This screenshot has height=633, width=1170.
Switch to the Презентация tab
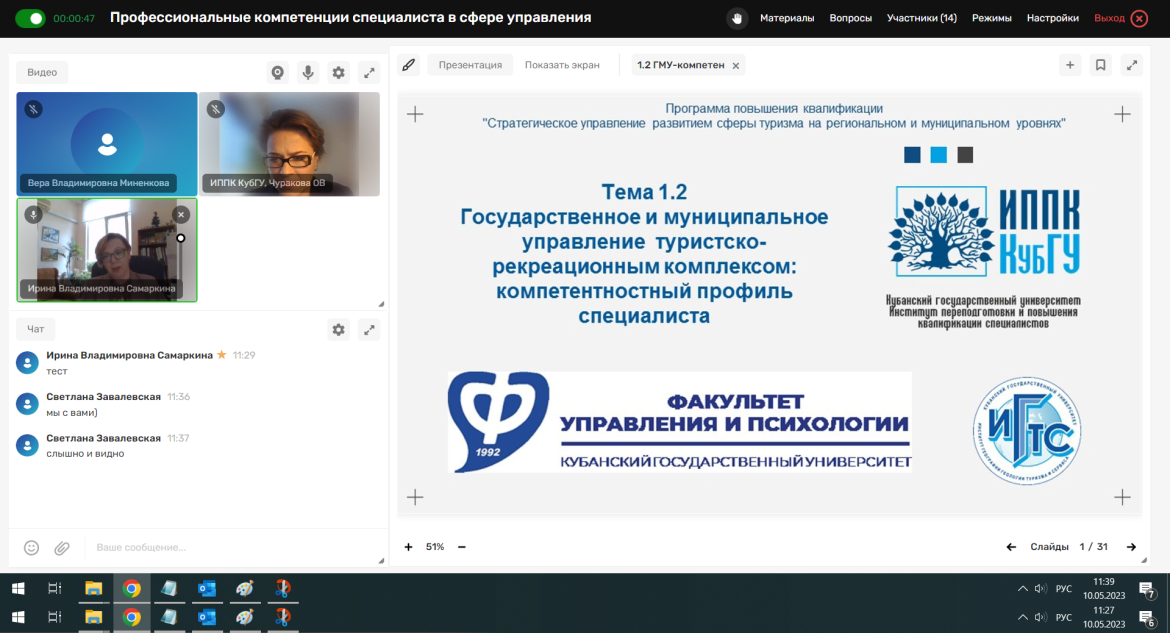(470, 65)
